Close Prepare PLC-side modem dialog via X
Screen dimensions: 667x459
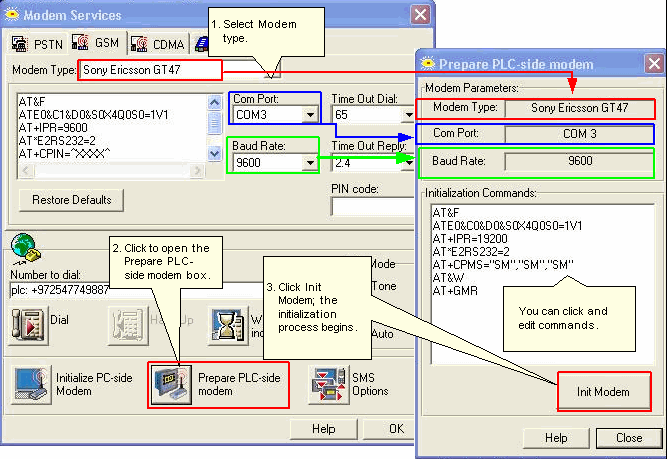click(x=654, y=64)
